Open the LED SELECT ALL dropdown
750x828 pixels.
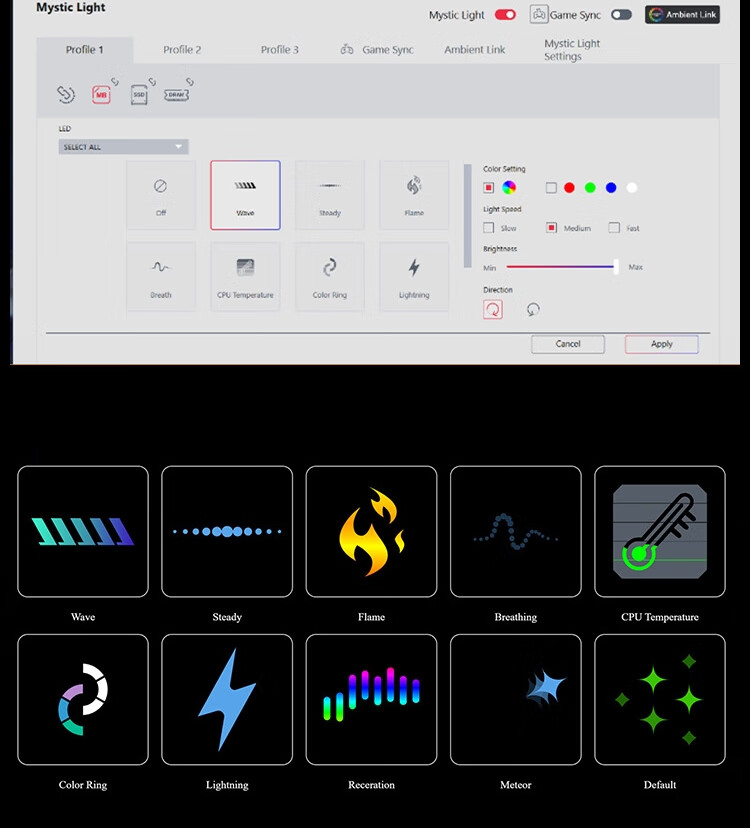[123, 147]
